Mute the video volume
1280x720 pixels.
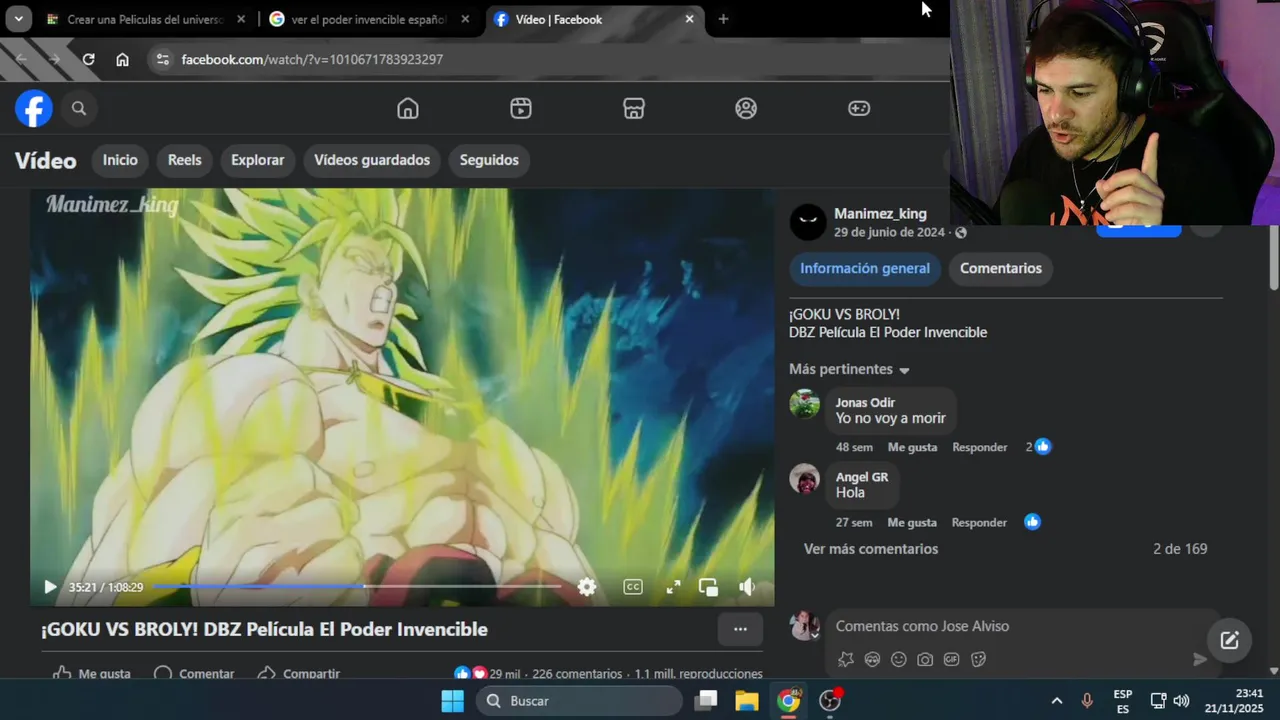[x=746, y=587]
